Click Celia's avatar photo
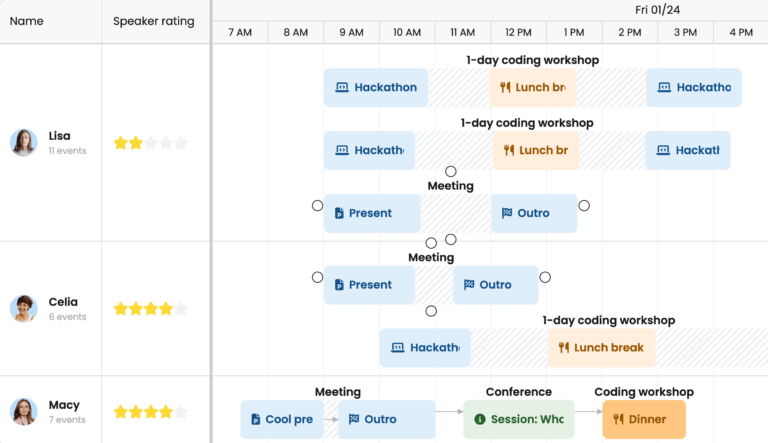 pyautogui.click(x=24, y=308)
